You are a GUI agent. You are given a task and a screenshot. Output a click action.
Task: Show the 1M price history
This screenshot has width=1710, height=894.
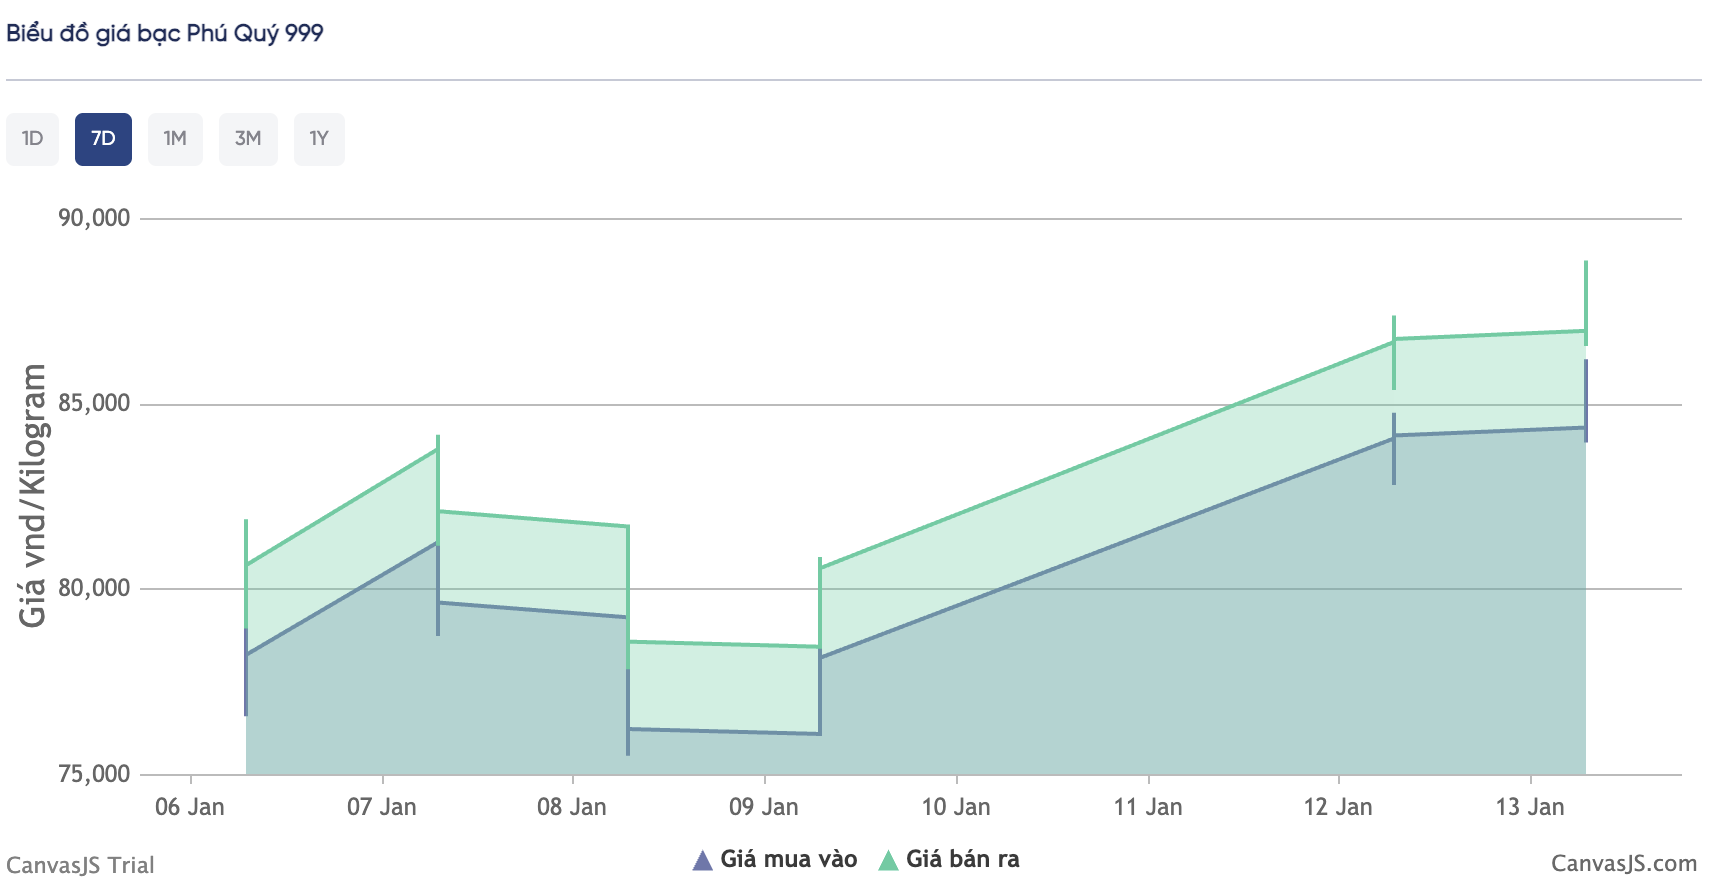[x=175, y=139]
